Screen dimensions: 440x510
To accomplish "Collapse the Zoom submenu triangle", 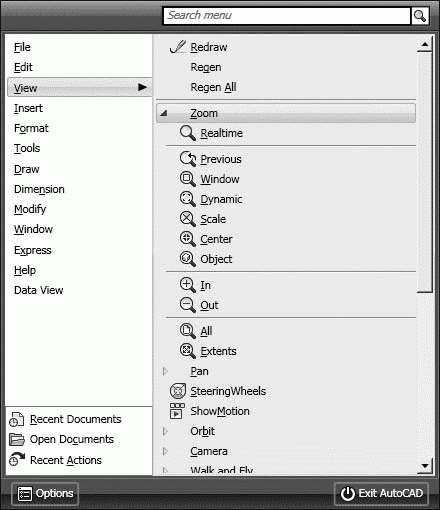I will (163, 113).
